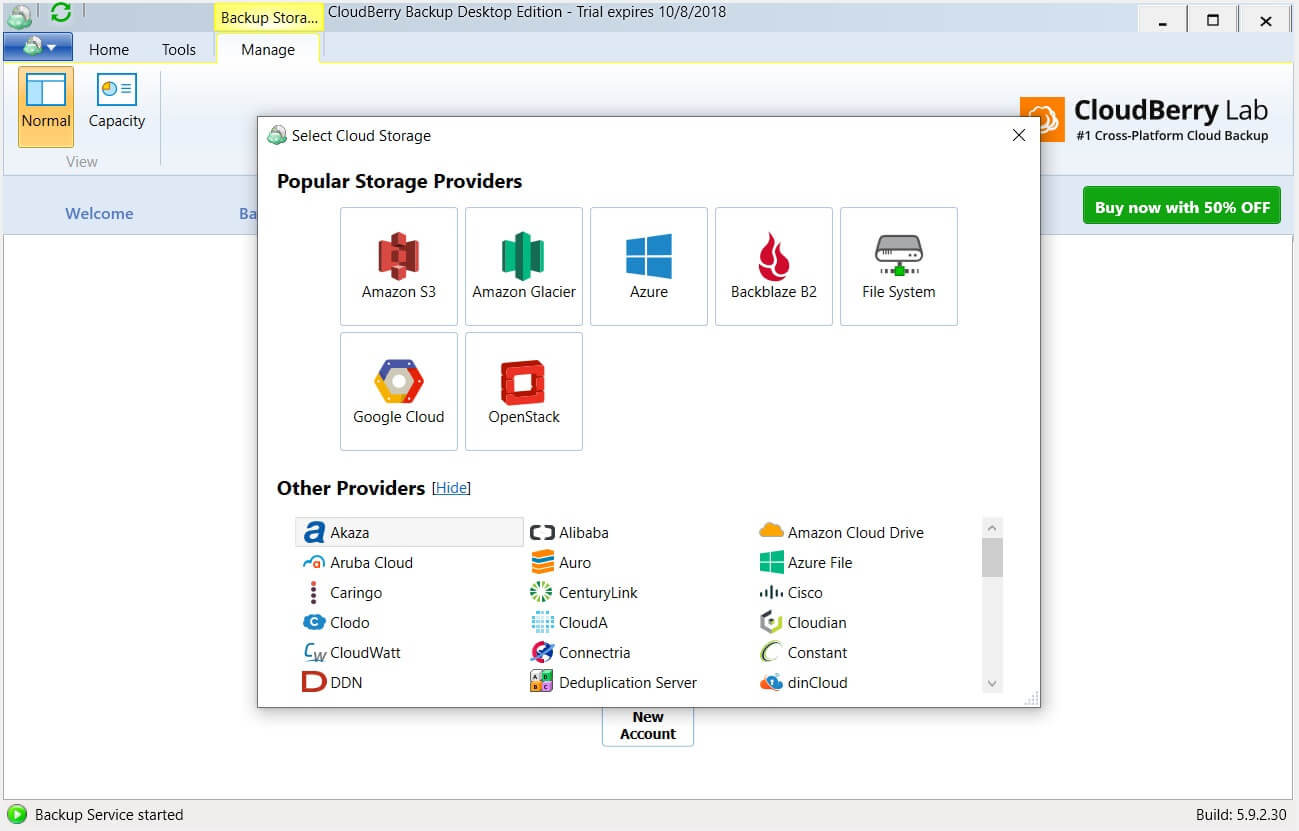Image resolution: width=1299 pixels, height=831 pixels.
Task: Switch to Normal view
Action: [x=46, y=106]
